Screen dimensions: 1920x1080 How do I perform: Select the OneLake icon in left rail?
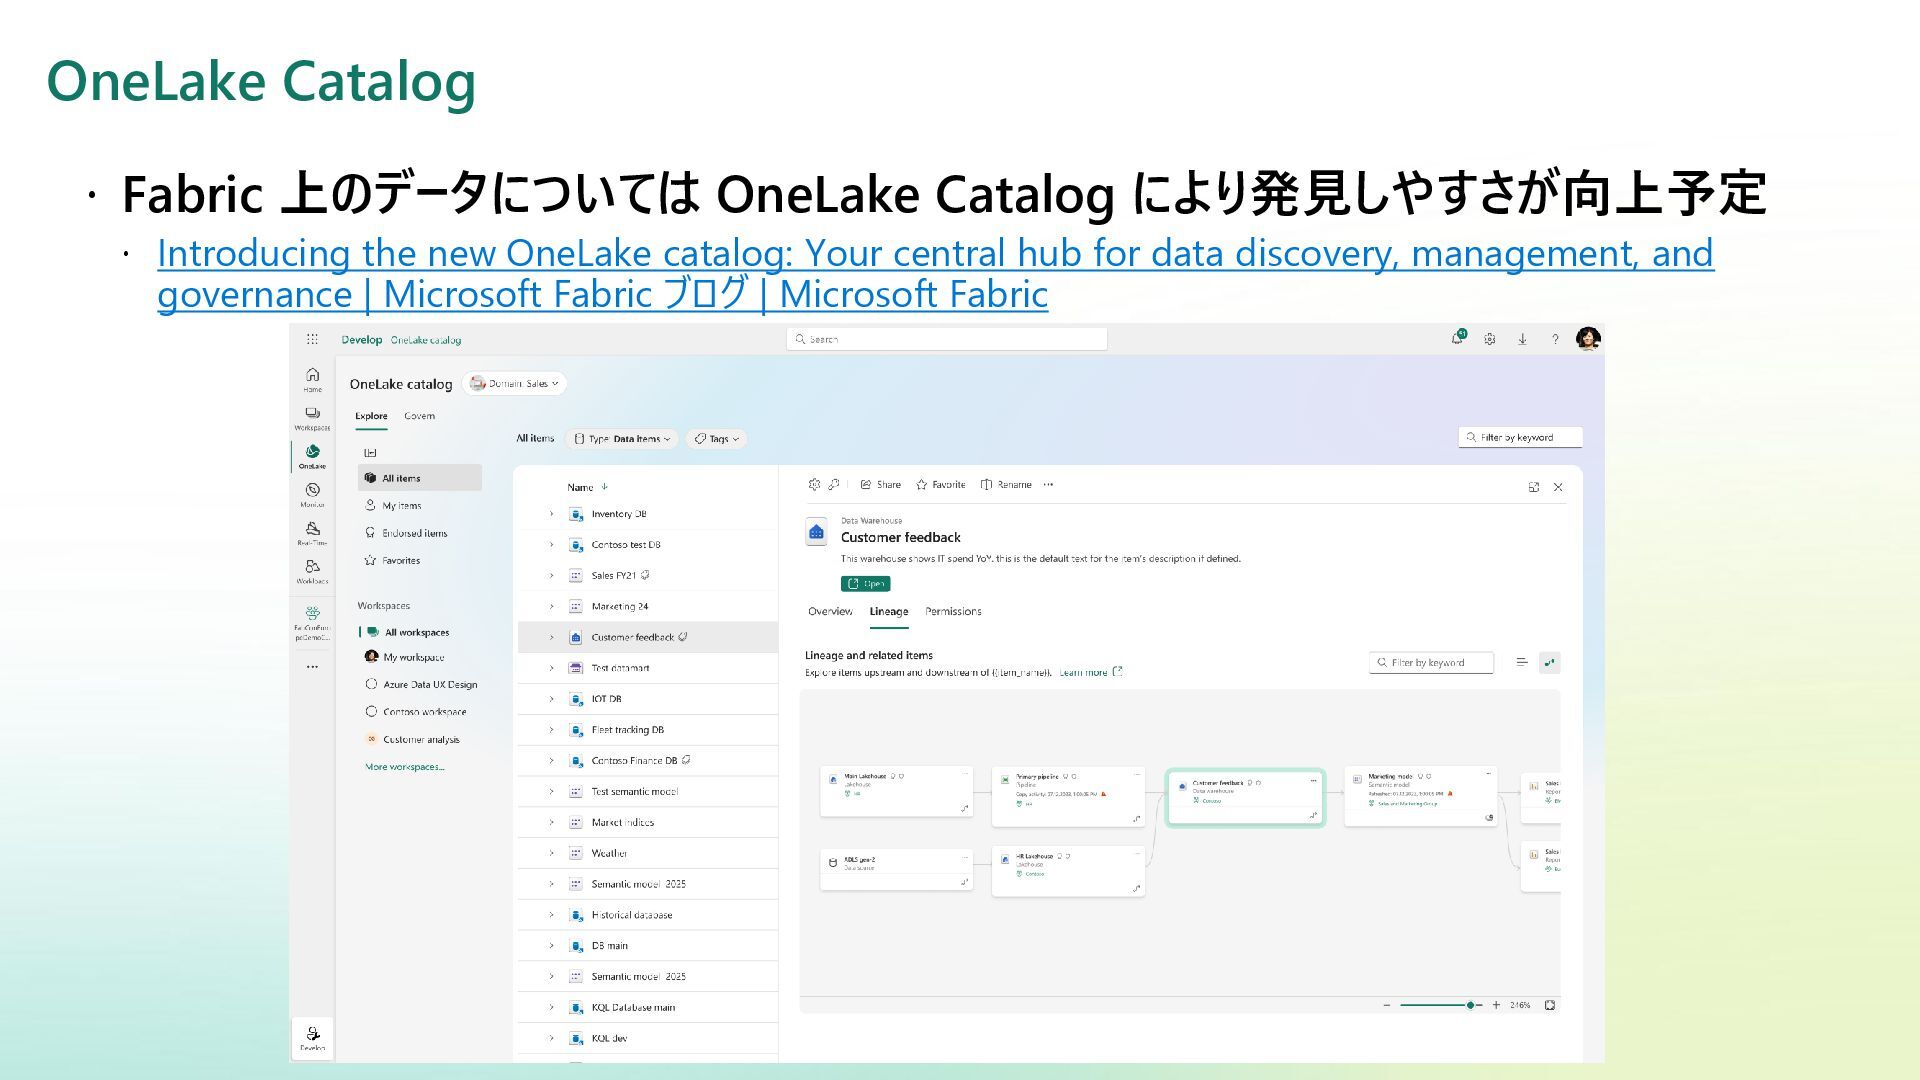coord(312,456)
